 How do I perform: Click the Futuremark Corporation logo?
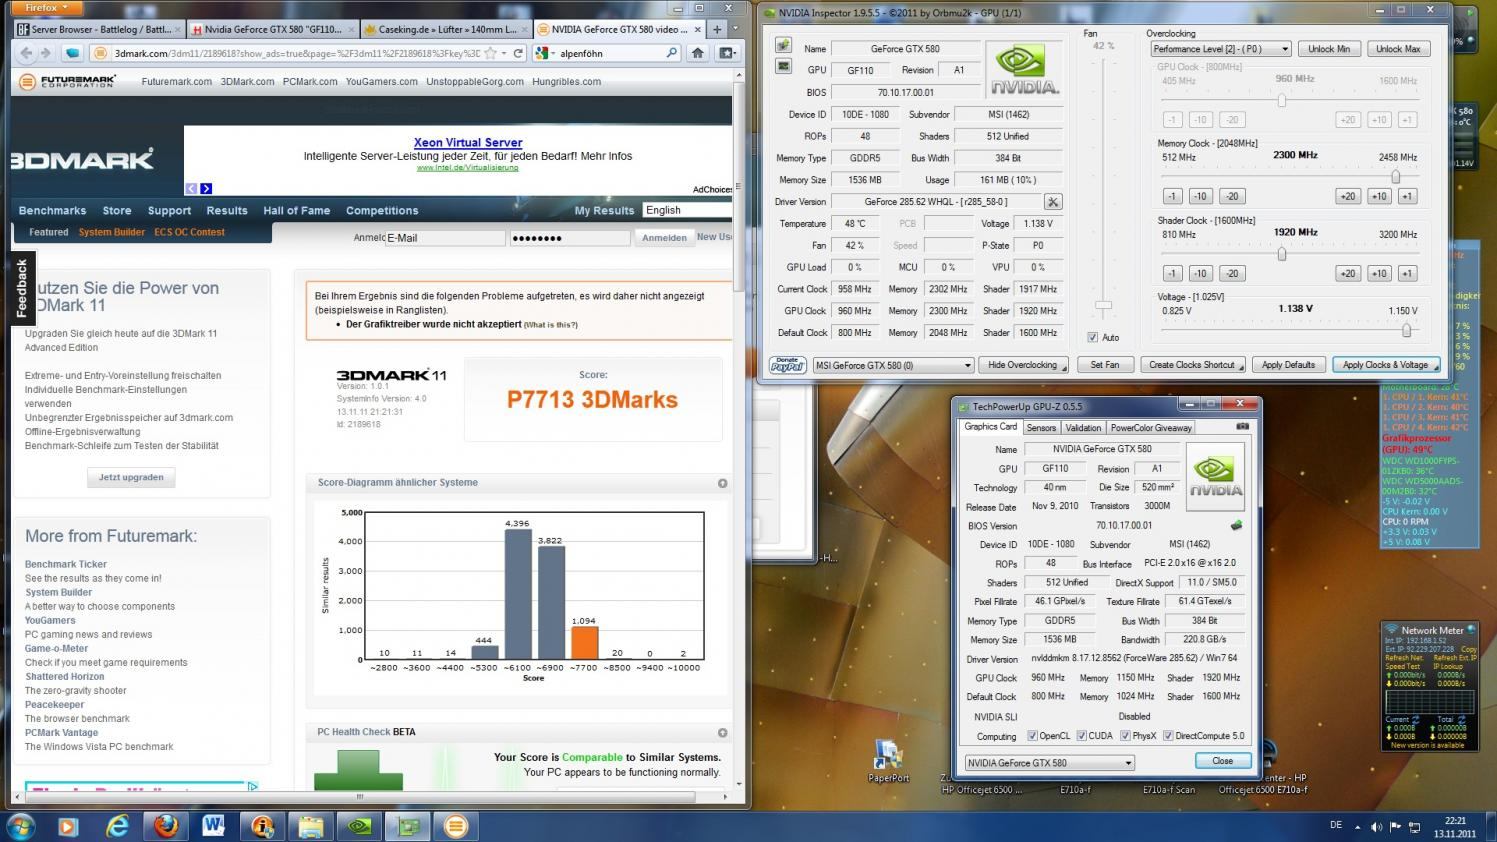pyautogui.click(x=68, y=81)
